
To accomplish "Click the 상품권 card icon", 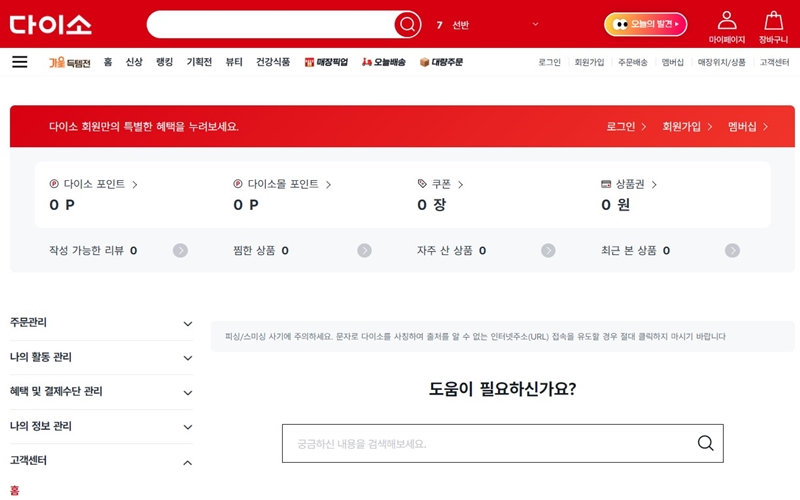I will [x=606, y=184].
